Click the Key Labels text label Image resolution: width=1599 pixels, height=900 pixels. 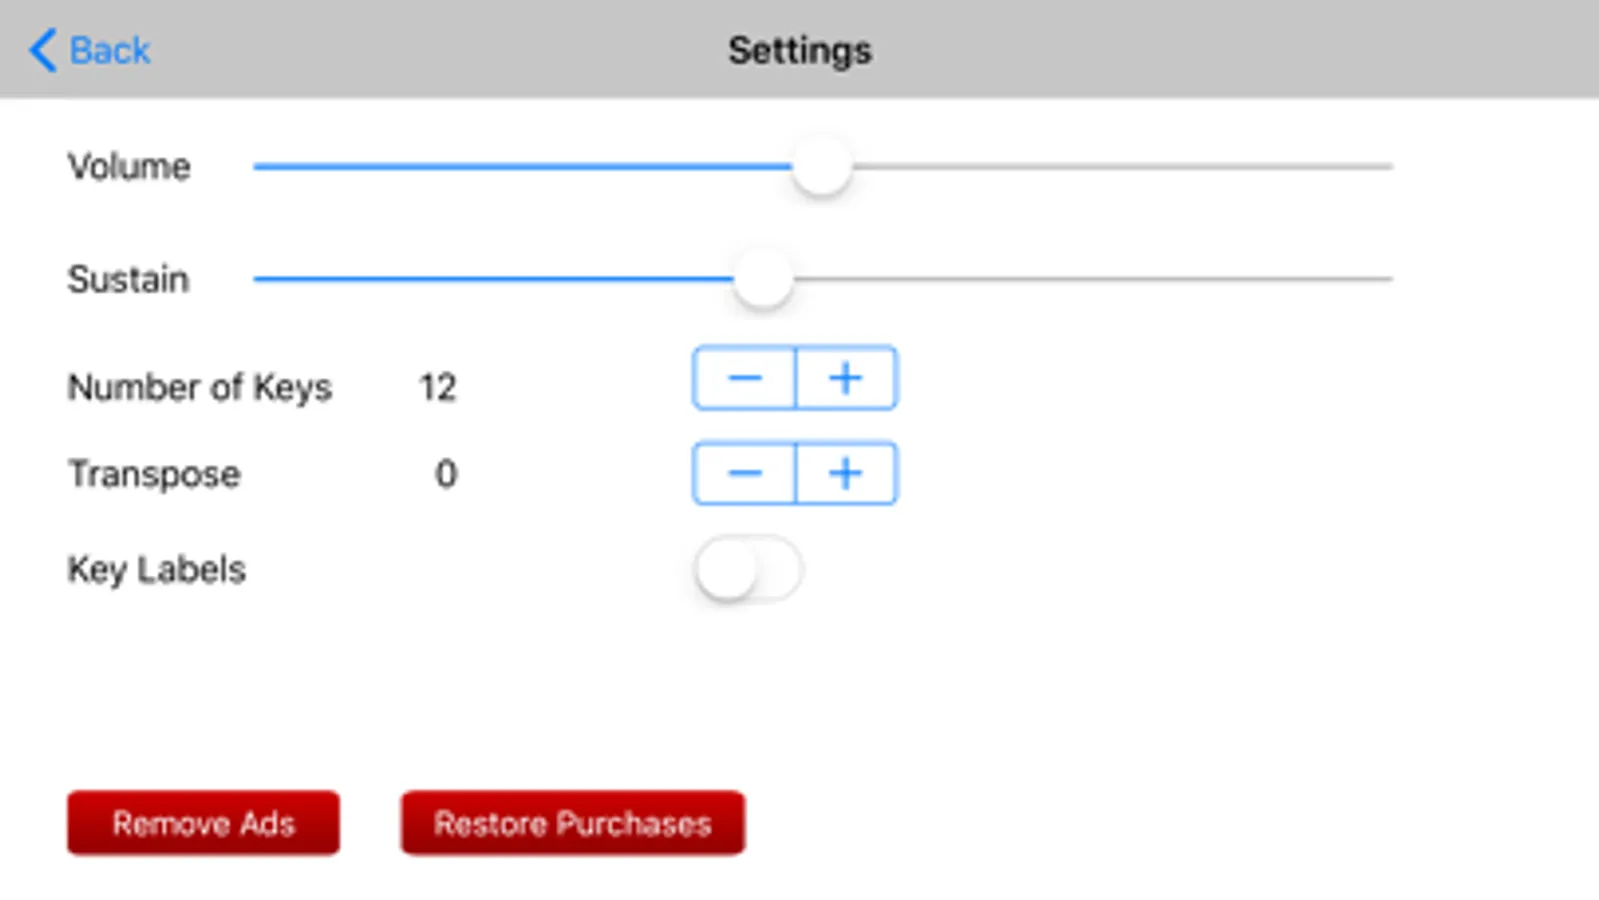click(x=156, y=570)
